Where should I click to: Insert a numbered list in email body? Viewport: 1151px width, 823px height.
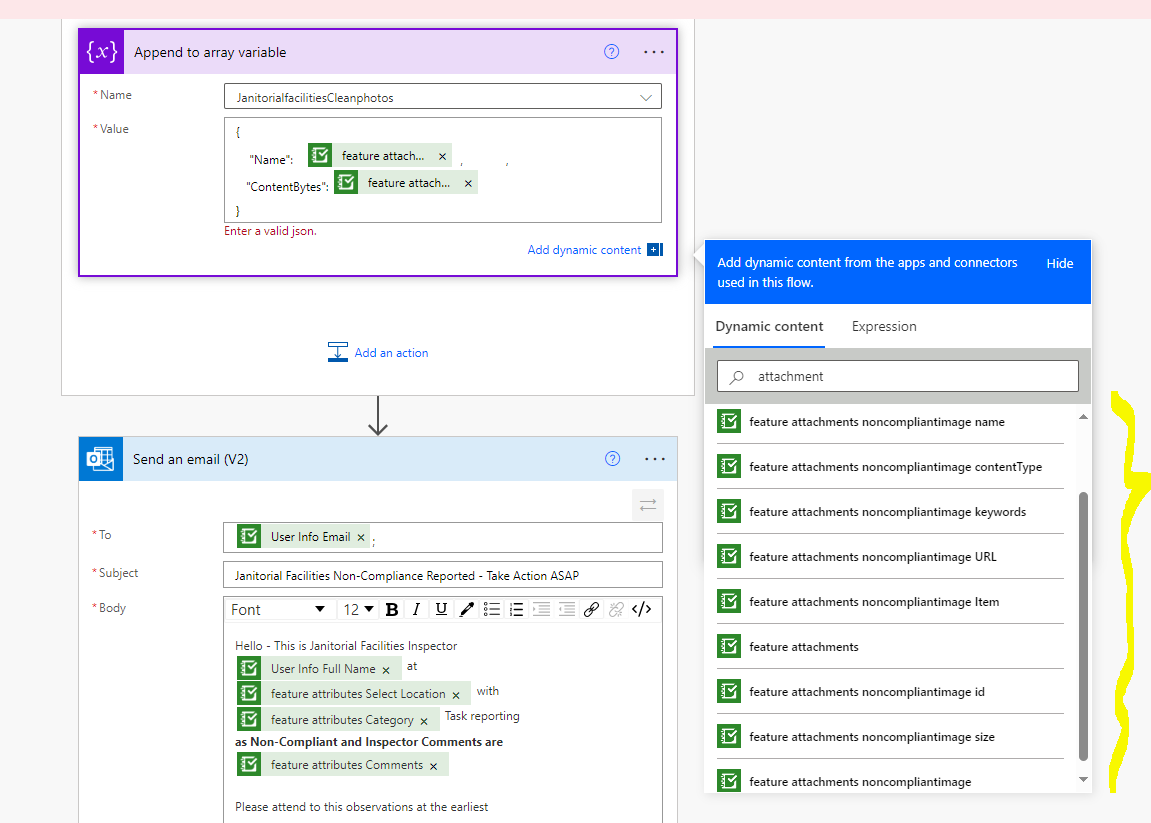click(516, 609)
